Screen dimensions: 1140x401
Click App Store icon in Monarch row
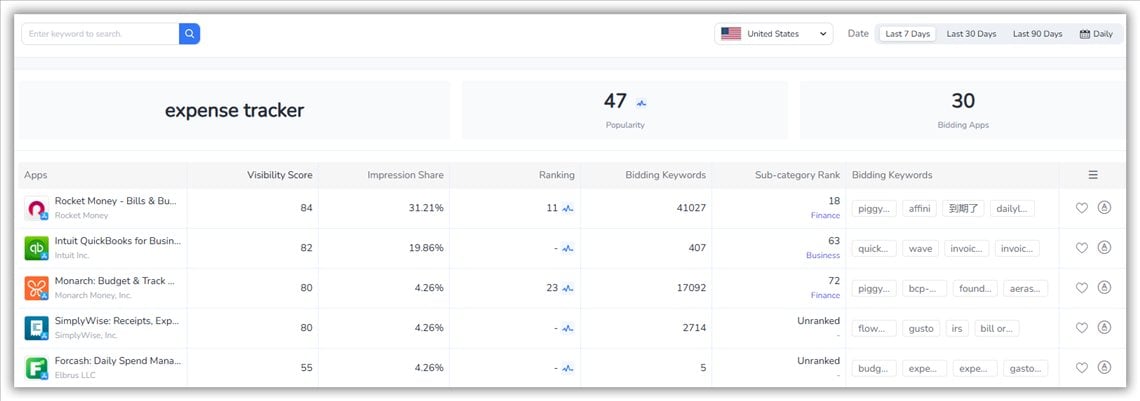click(1104, 287)
